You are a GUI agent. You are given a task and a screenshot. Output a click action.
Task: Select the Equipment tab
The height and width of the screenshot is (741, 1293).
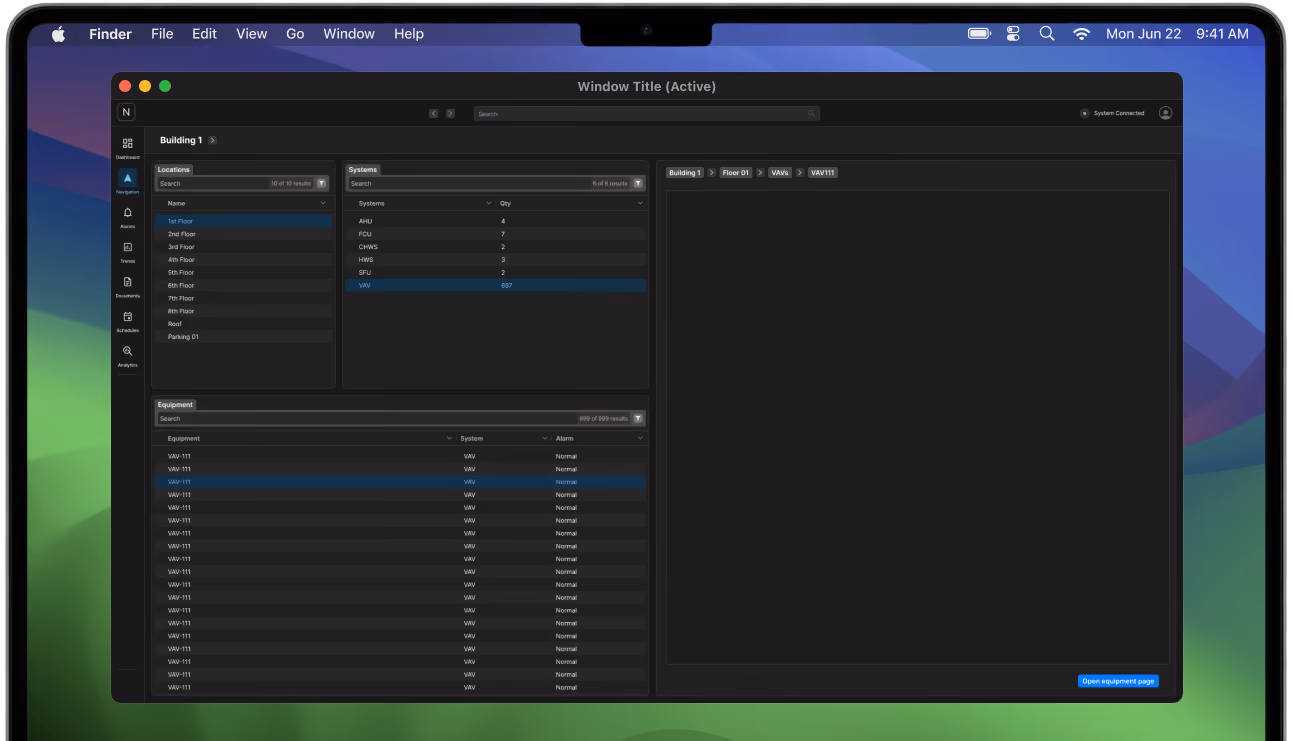click(x=175, y=405)
